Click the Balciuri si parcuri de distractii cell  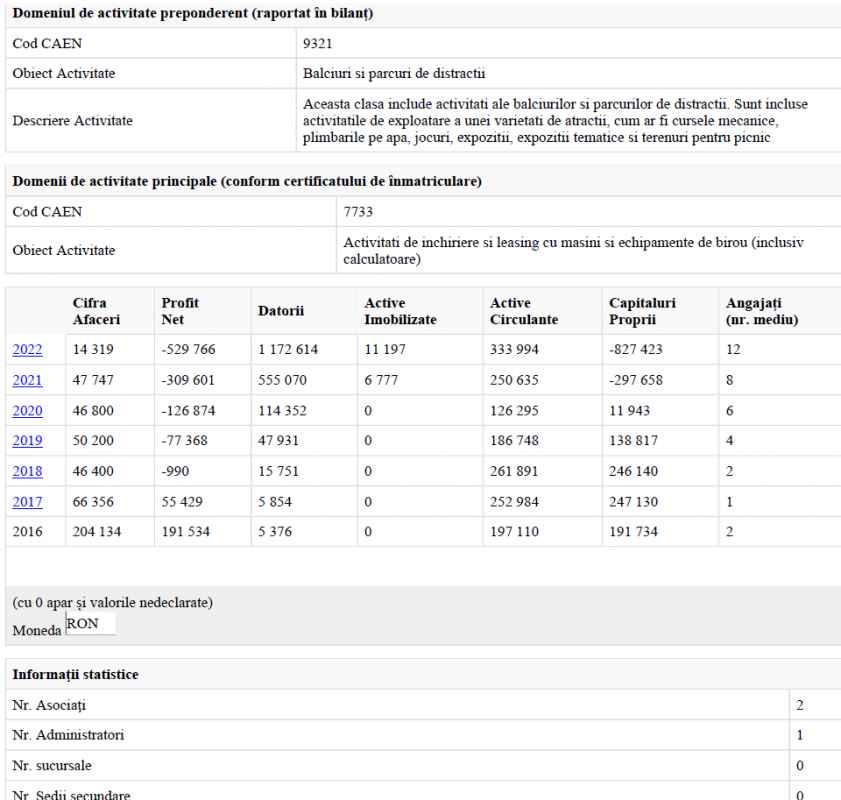pos(394,73)
